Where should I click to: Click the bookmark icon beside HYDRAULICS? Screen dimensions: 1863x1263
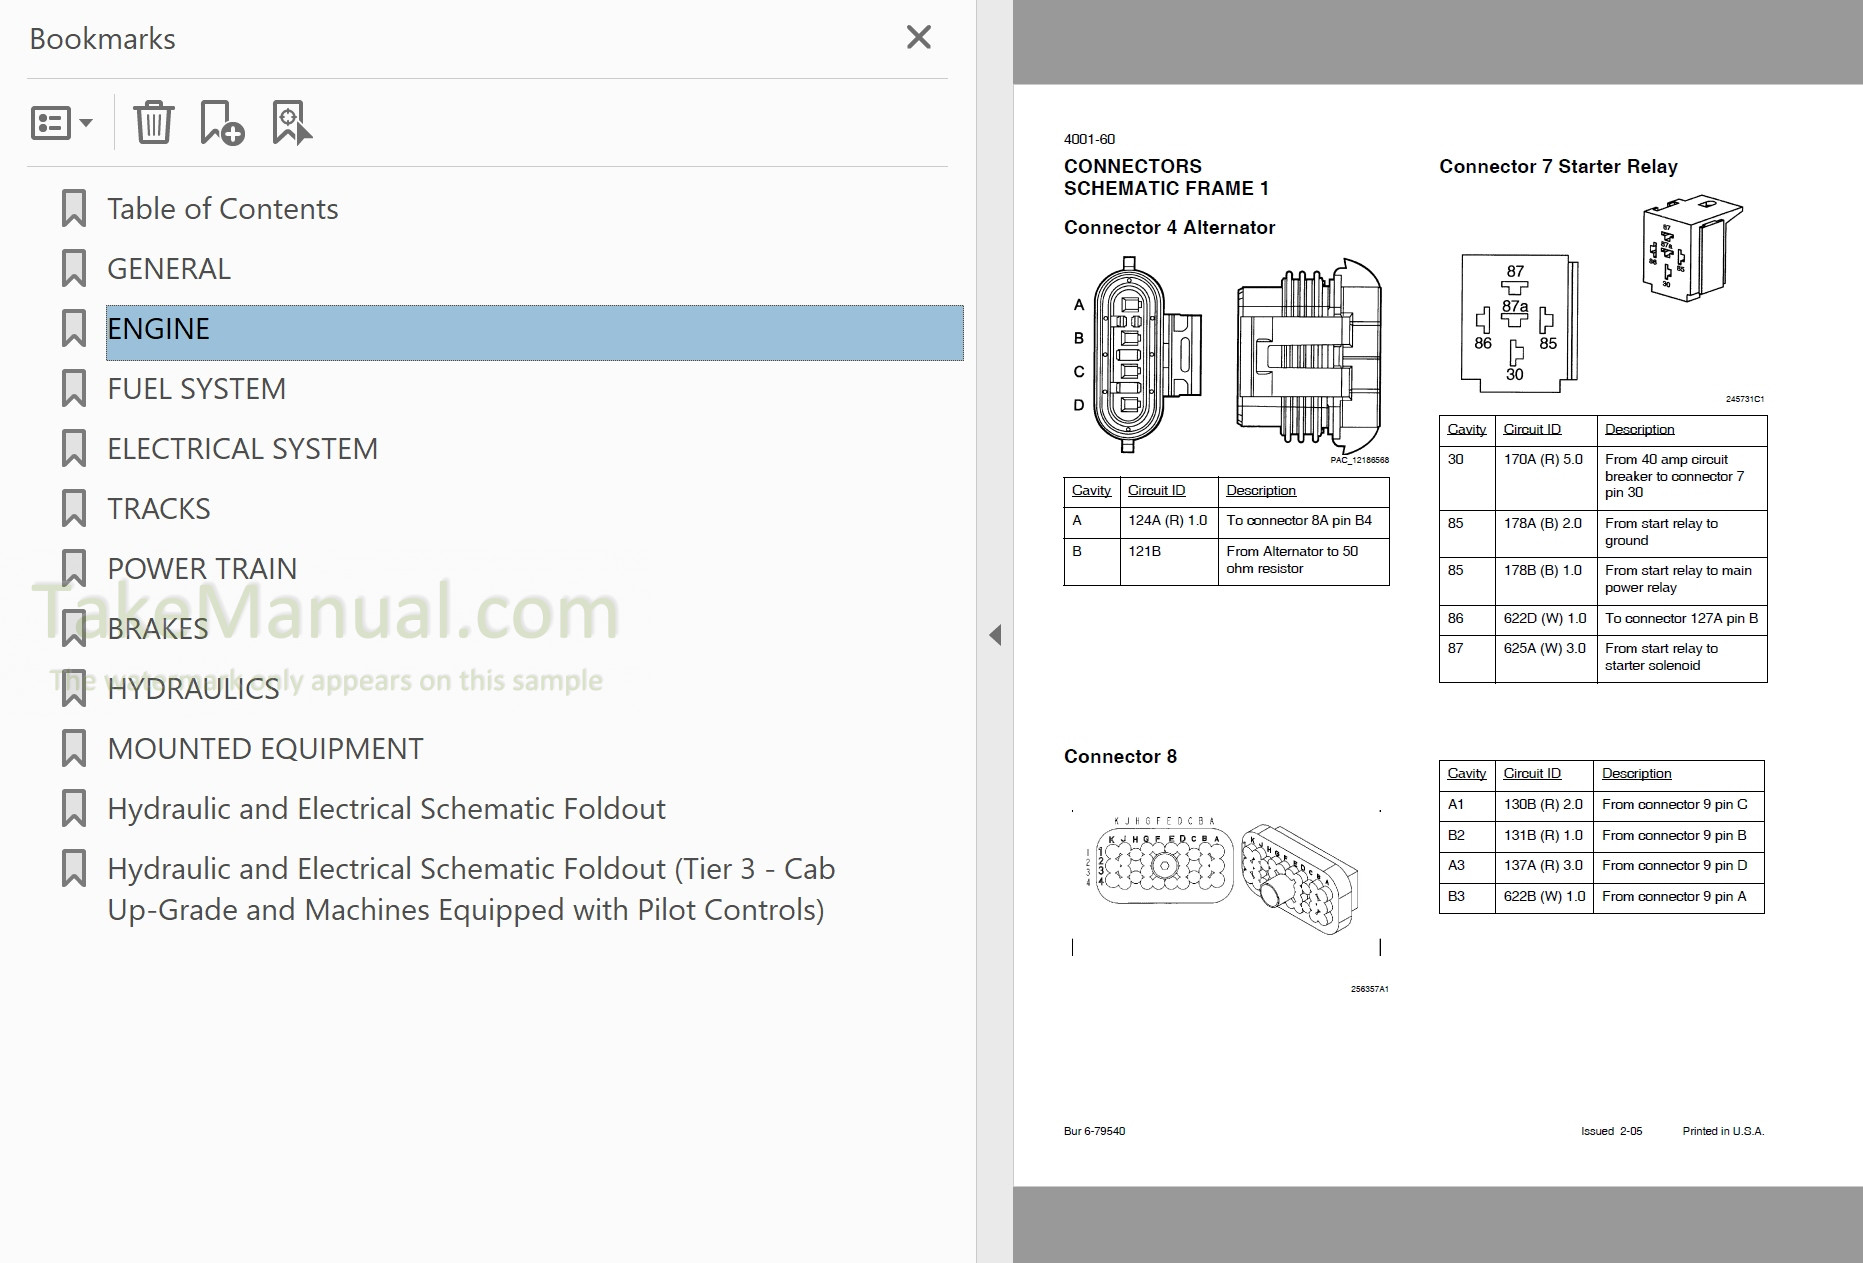click(74, 689)
